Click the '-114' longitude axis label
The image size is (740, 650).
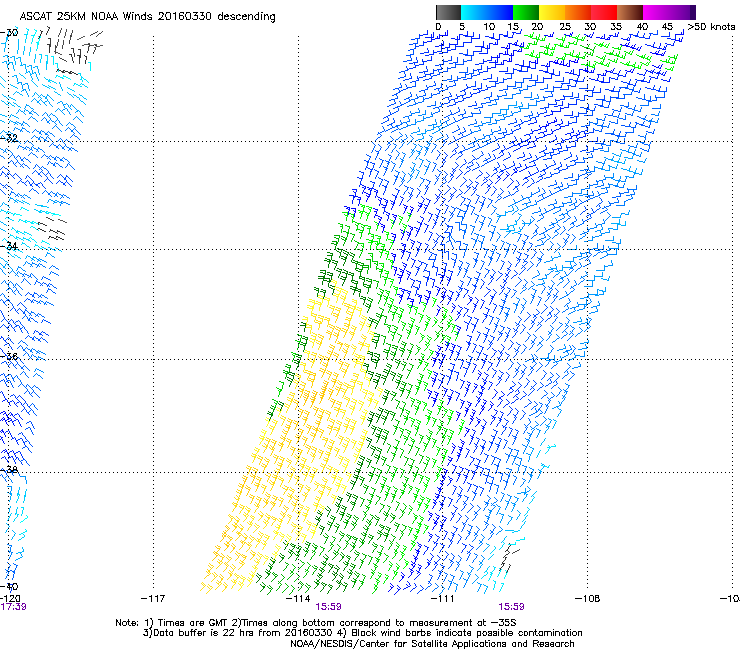298,599
